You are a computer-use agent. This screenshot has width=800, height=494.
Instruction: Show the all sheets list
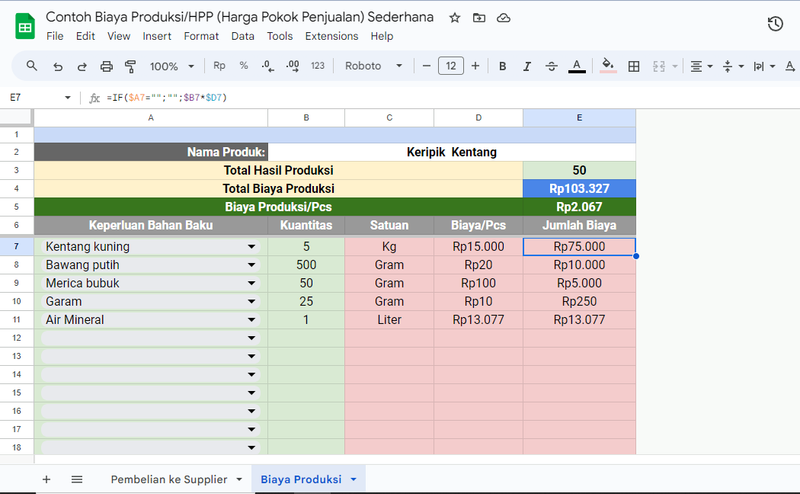(77, 479)
